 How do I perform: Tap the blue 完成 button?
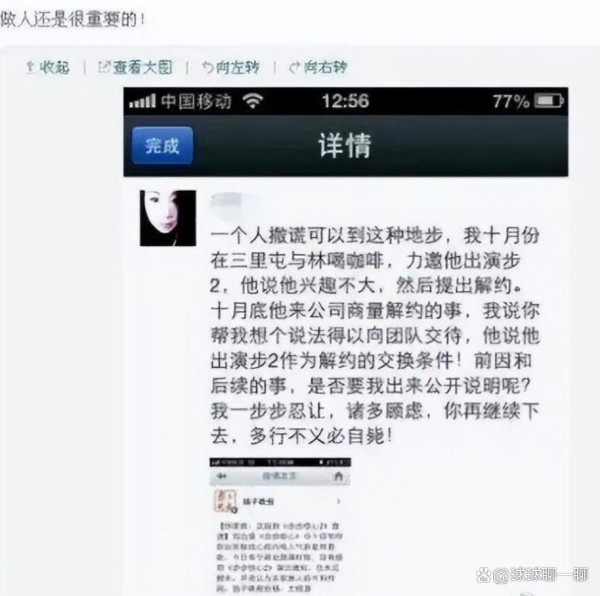162,146
